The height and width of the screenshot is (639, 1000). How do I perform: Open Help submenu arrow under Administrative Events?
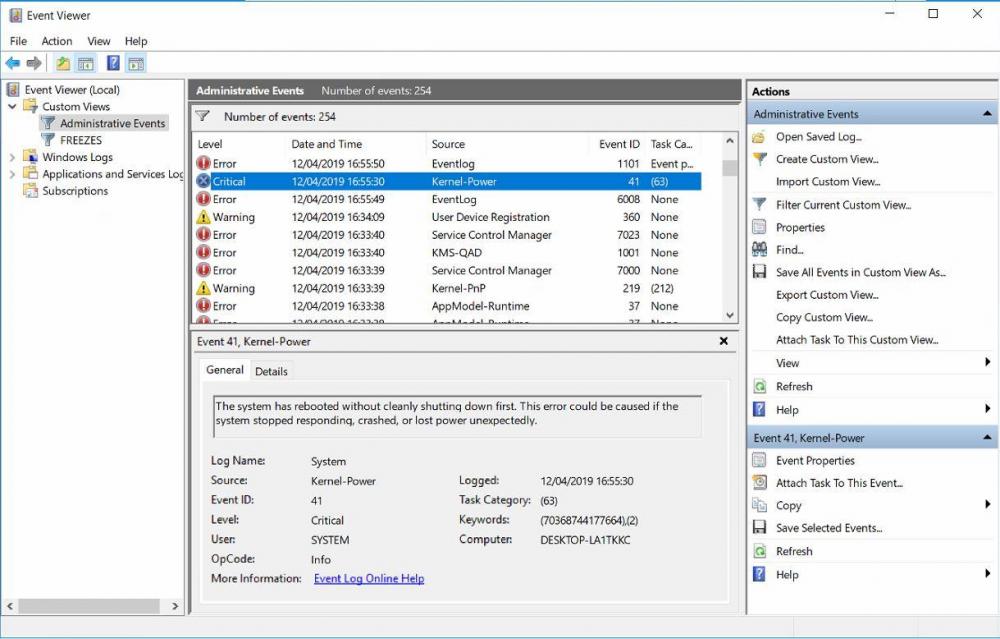coord(987,409)
